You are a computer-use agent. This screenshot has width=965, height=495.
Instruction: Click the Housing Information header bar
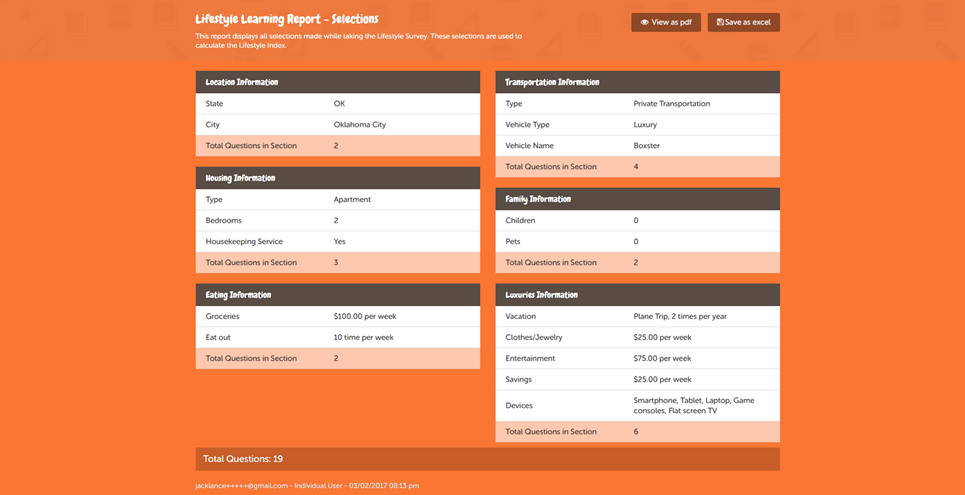click(337, 178)
